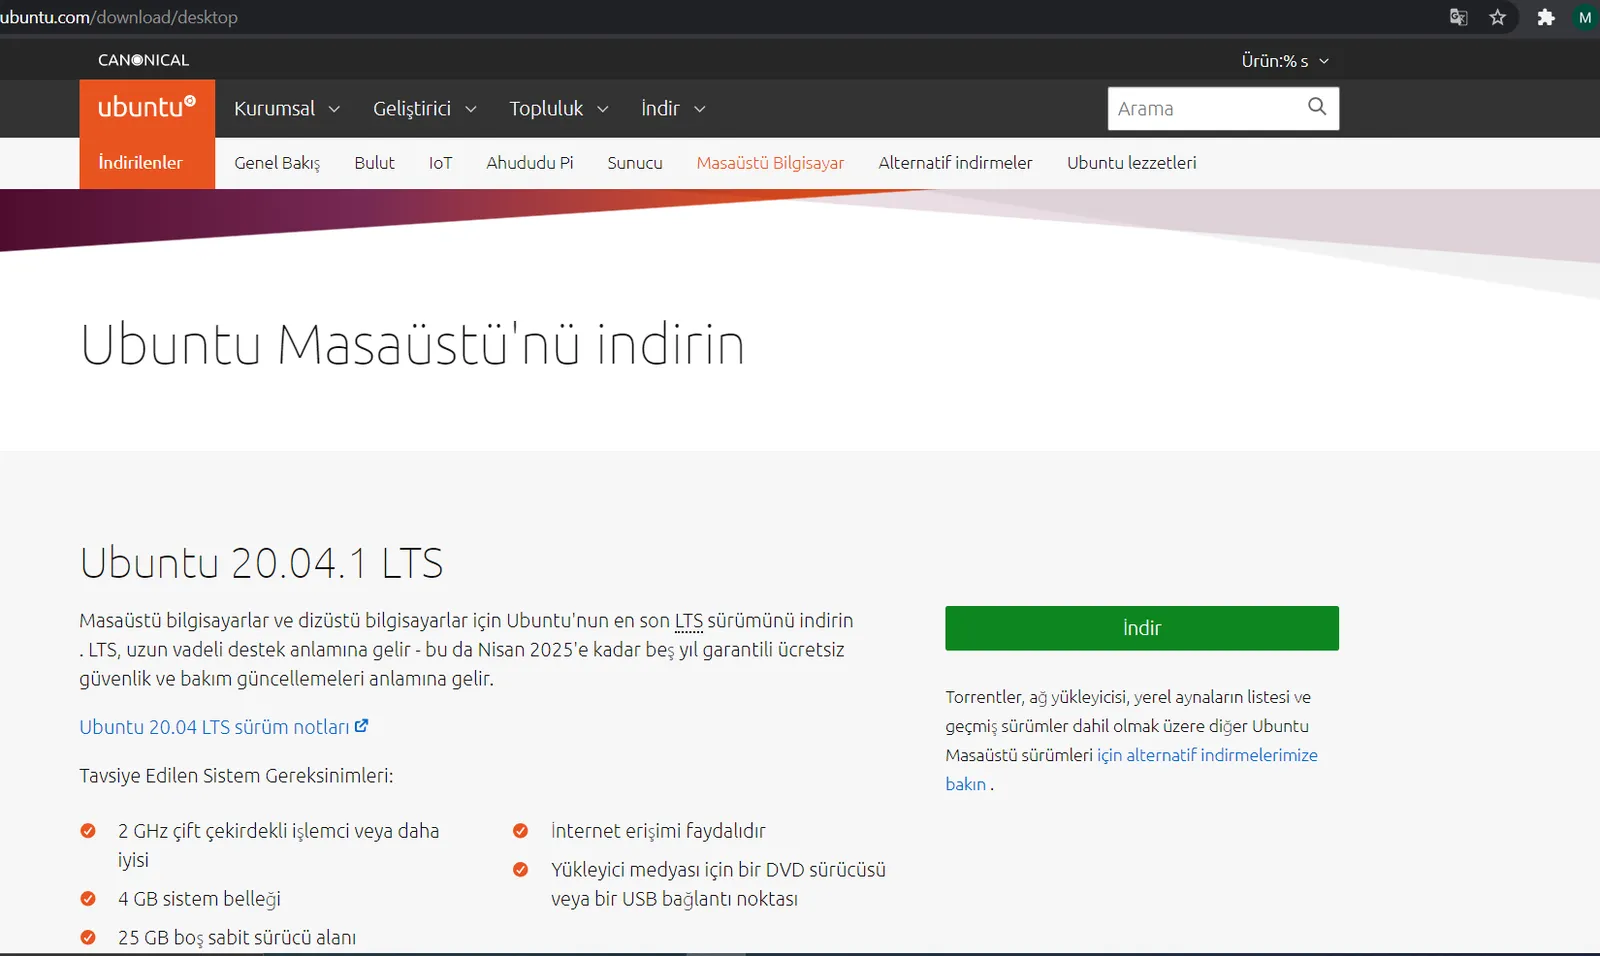1600x956 pixels.
Task: Open the İndir dropdown in navigation bar
Action: [673, 108]
